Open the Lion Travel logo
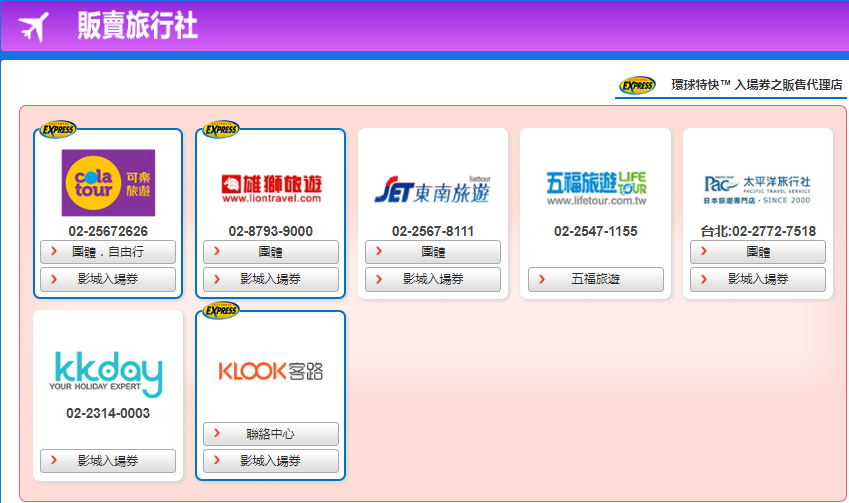 pos(271,189)
